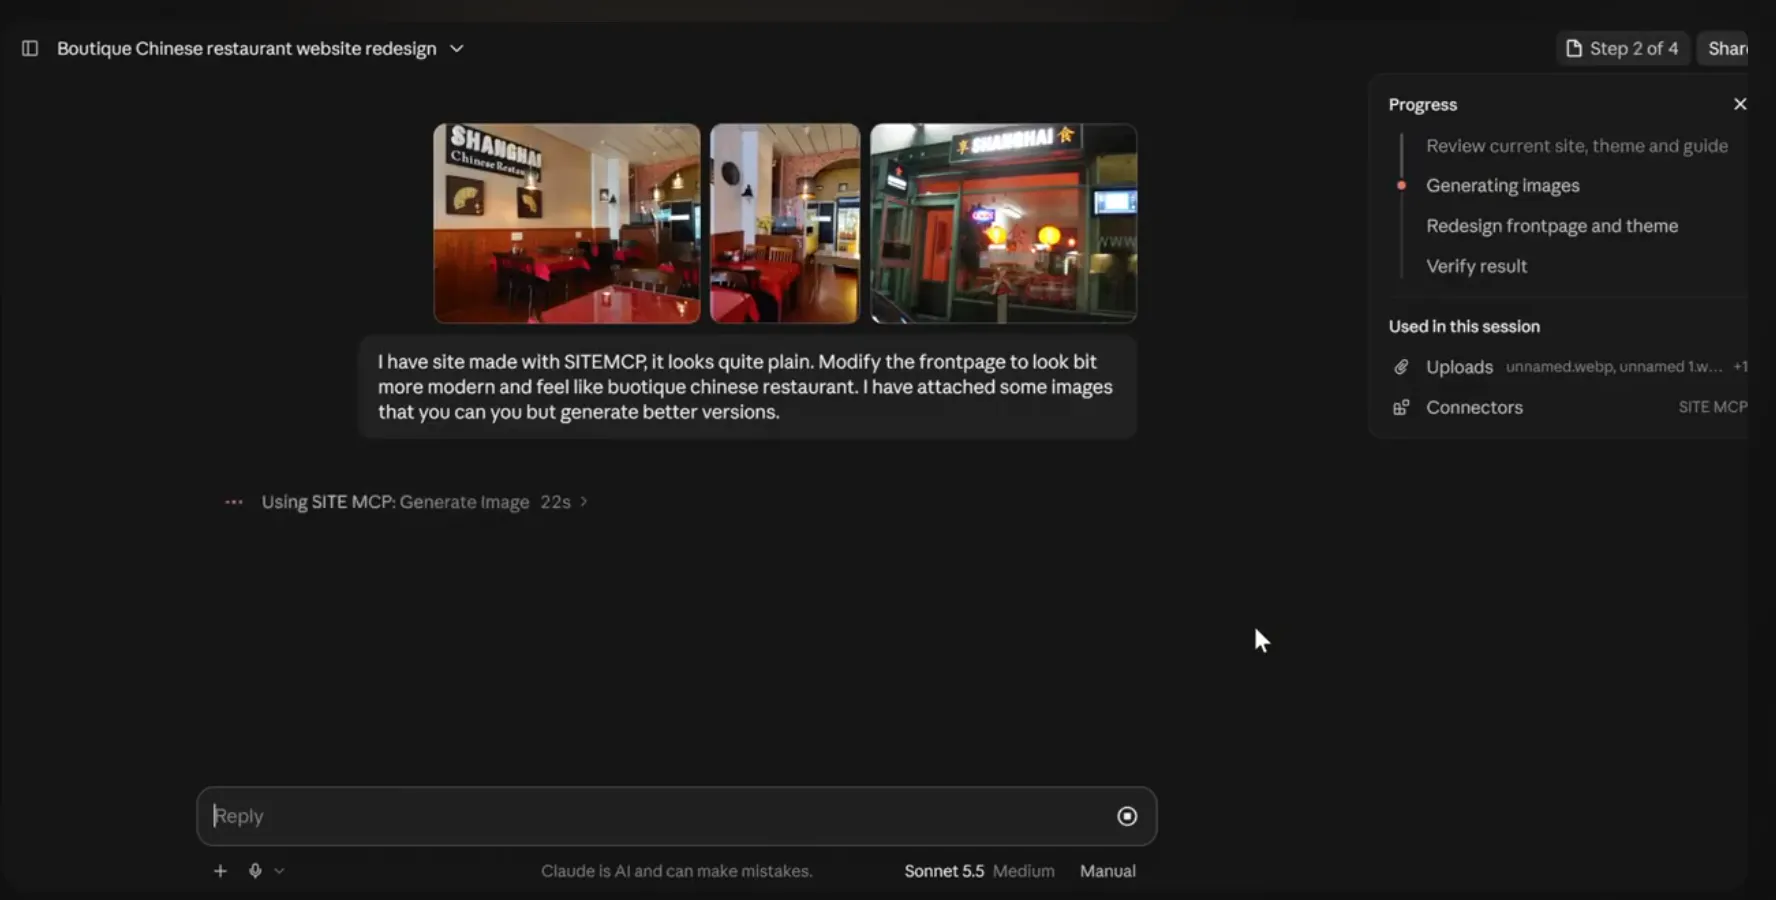Click the SITE MCP connector label
Viewport: 1776px width, 900px height.
(1713, 407)
